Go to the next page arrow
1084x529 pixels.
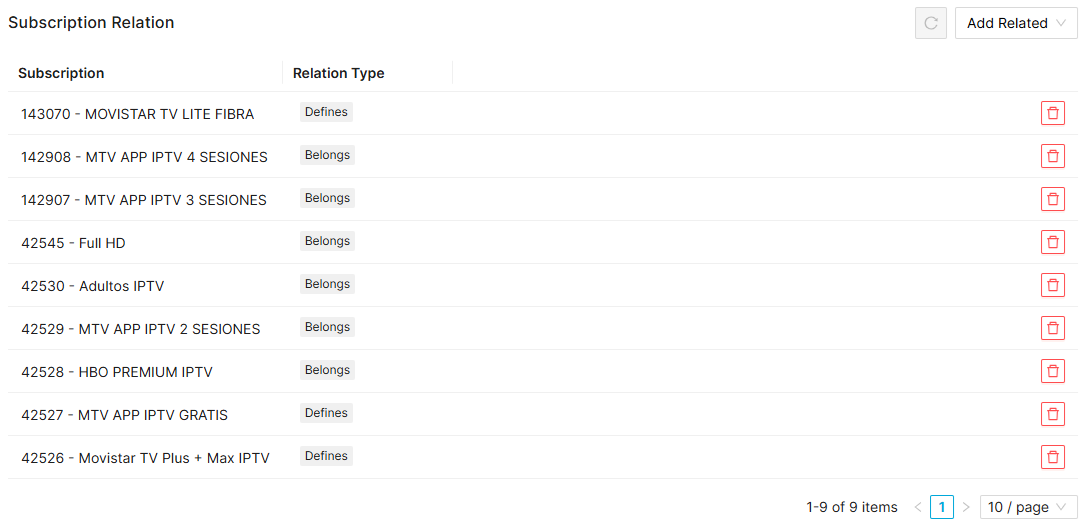pos(966,507)
